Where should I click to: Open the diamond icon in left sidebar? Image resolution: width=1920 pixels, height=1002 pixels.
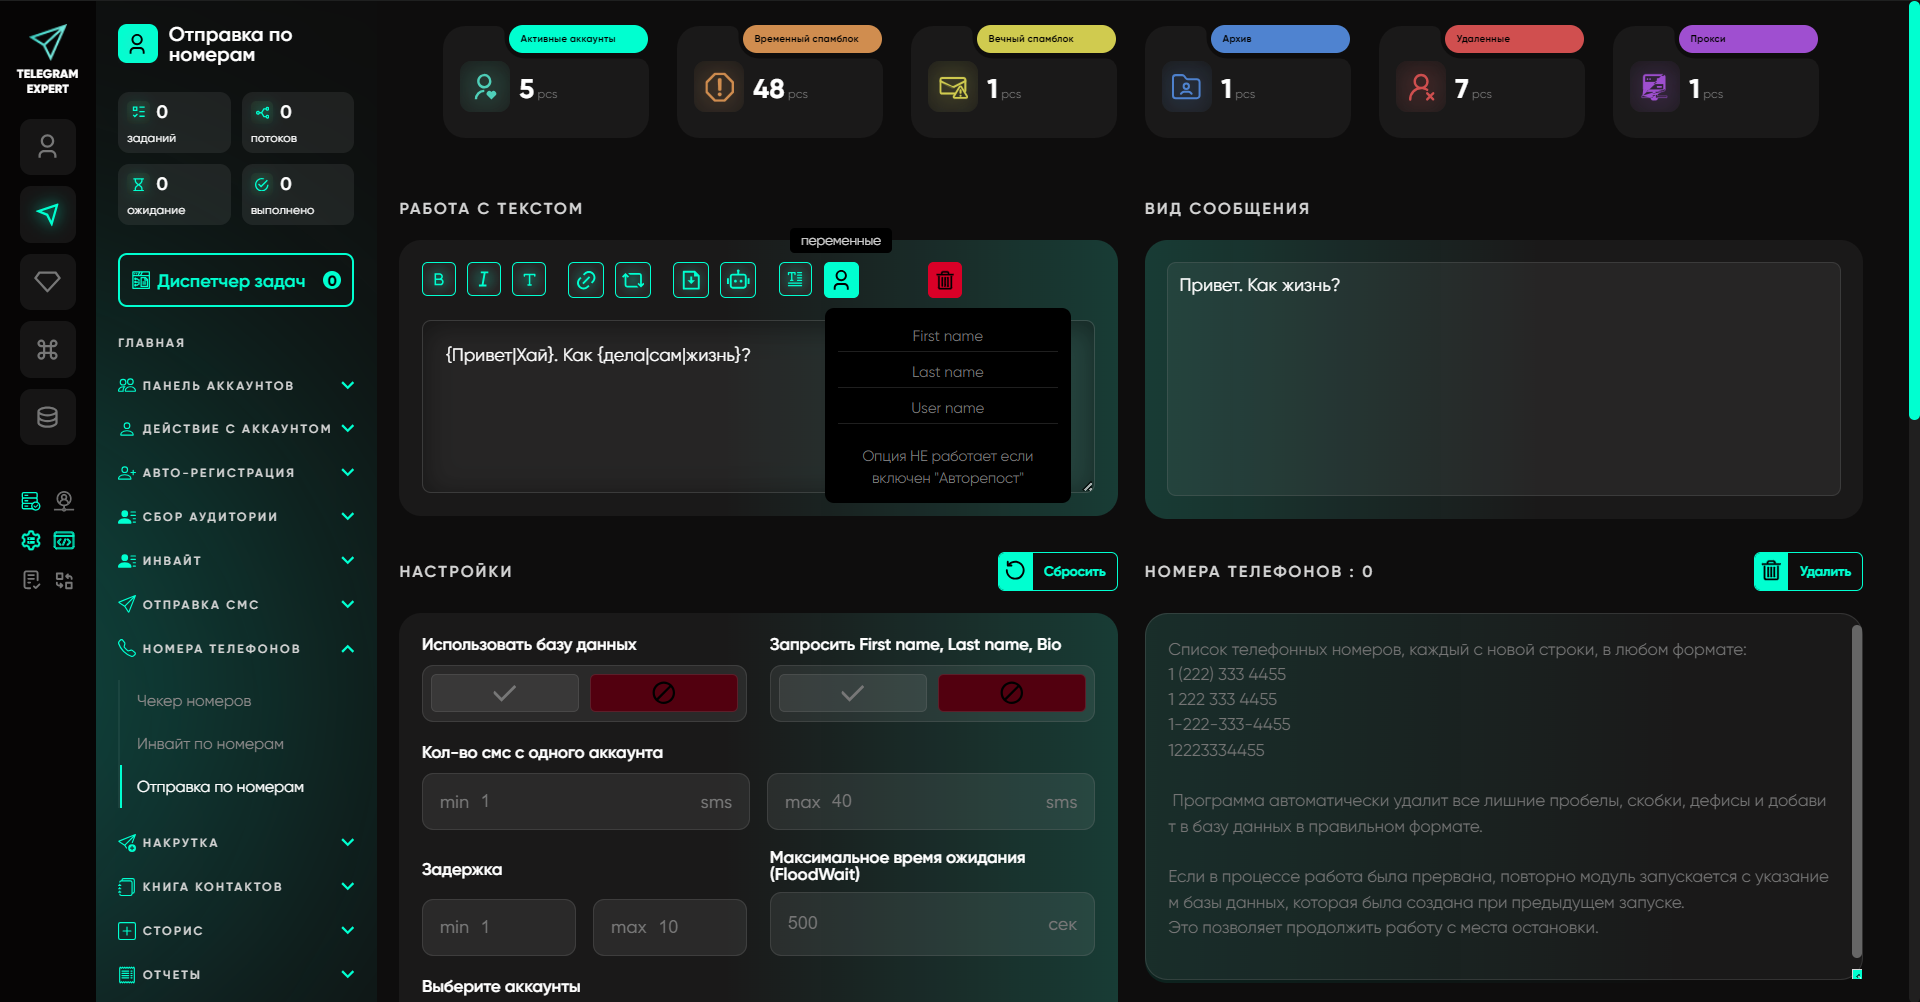47,282
